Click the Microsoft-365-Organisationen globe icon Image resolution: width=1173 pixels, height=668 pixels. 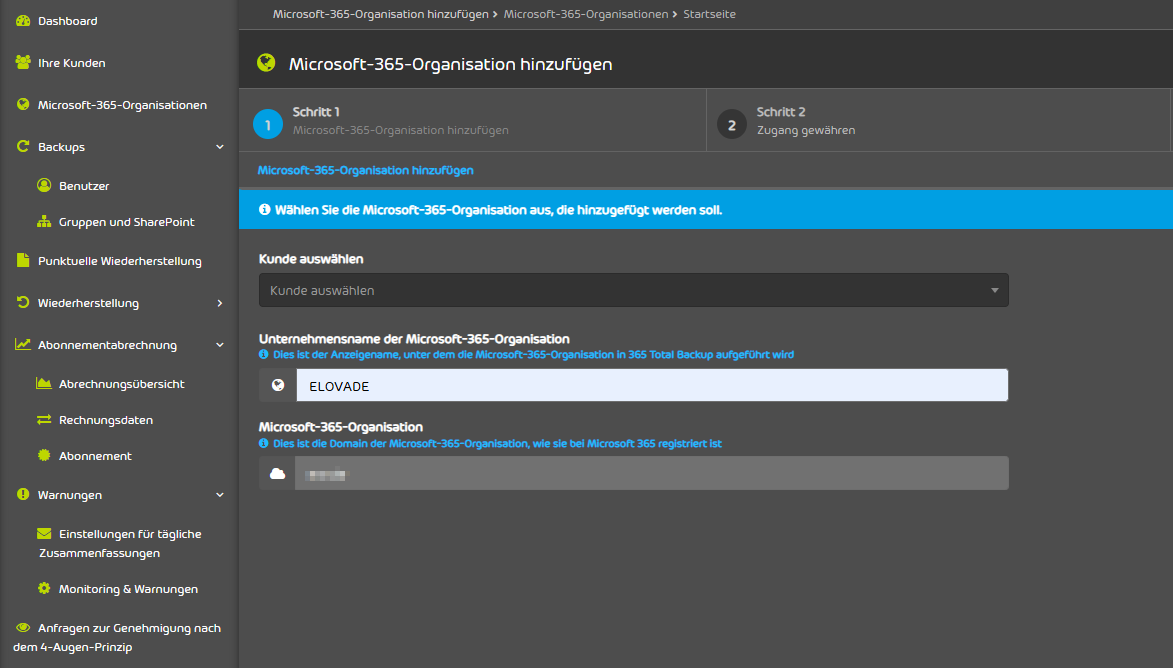(x=23, y=105)
